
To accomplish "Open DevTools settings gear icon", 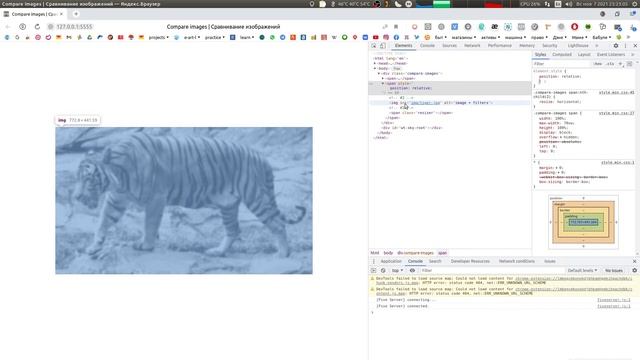I will point(616,46).
